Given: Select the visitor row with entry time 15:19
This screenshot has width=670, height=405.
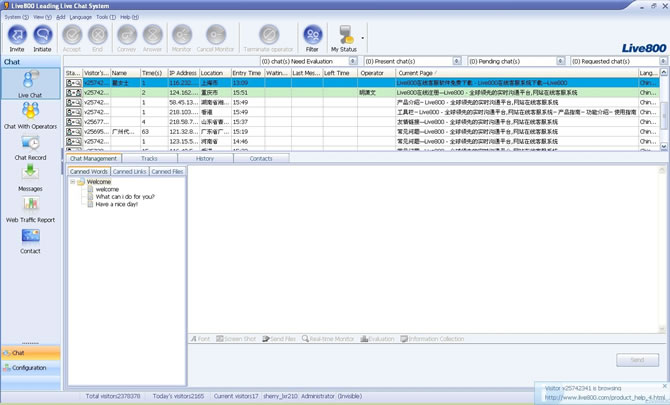Looking at the screenshot, I should pos(362,132).
